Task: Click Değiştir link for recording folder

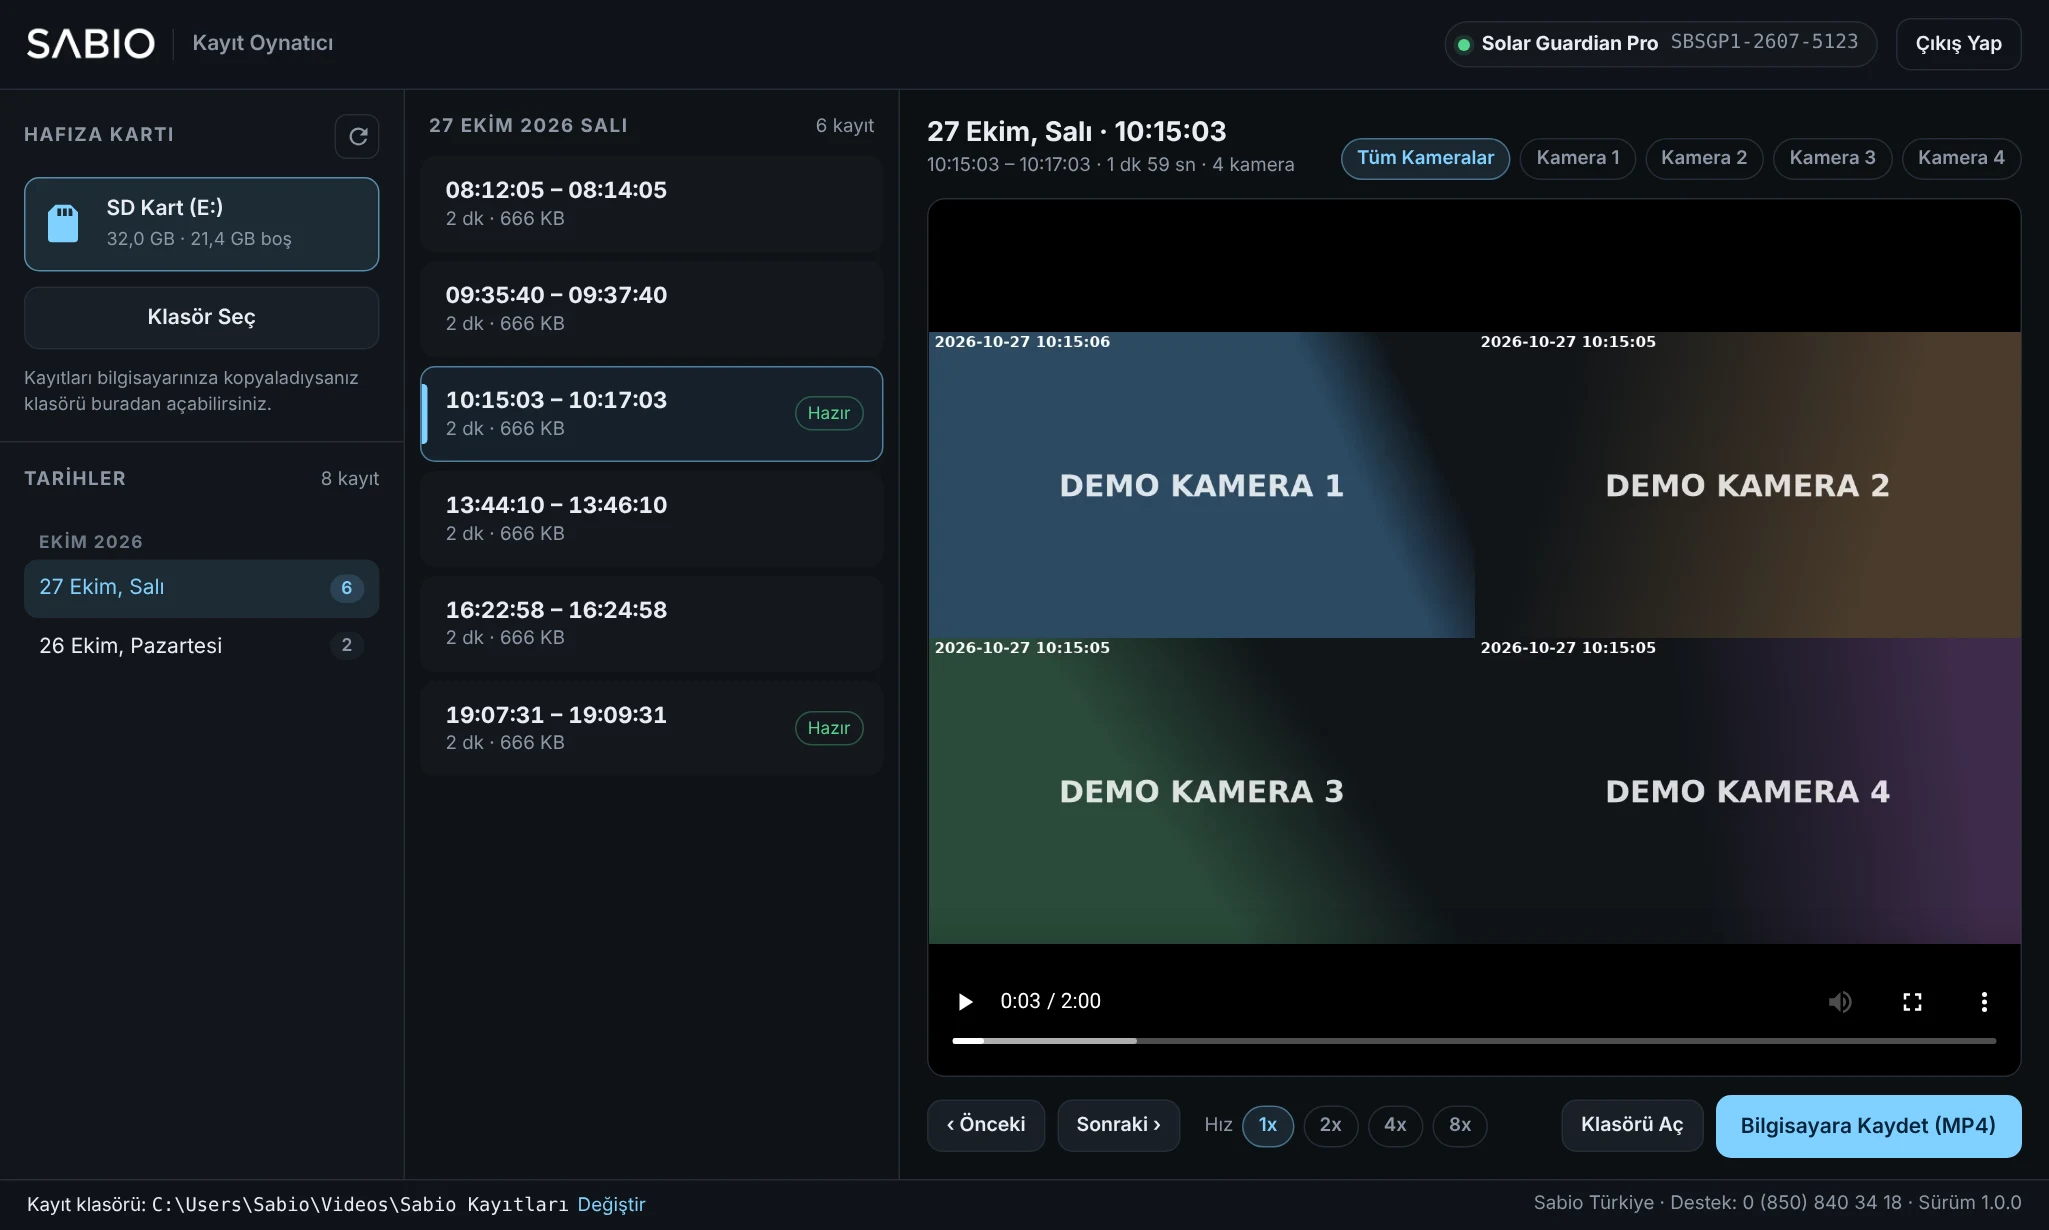Action: [x=611, y=1204]
